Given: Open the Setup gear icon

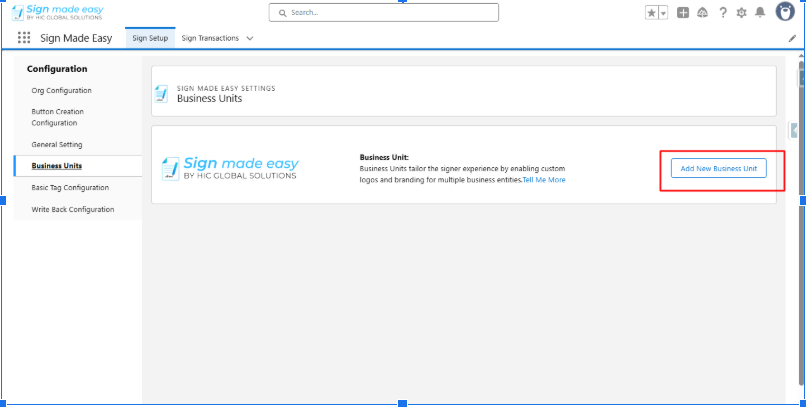Looking at the screenshot, I should (x=741, y=13).
